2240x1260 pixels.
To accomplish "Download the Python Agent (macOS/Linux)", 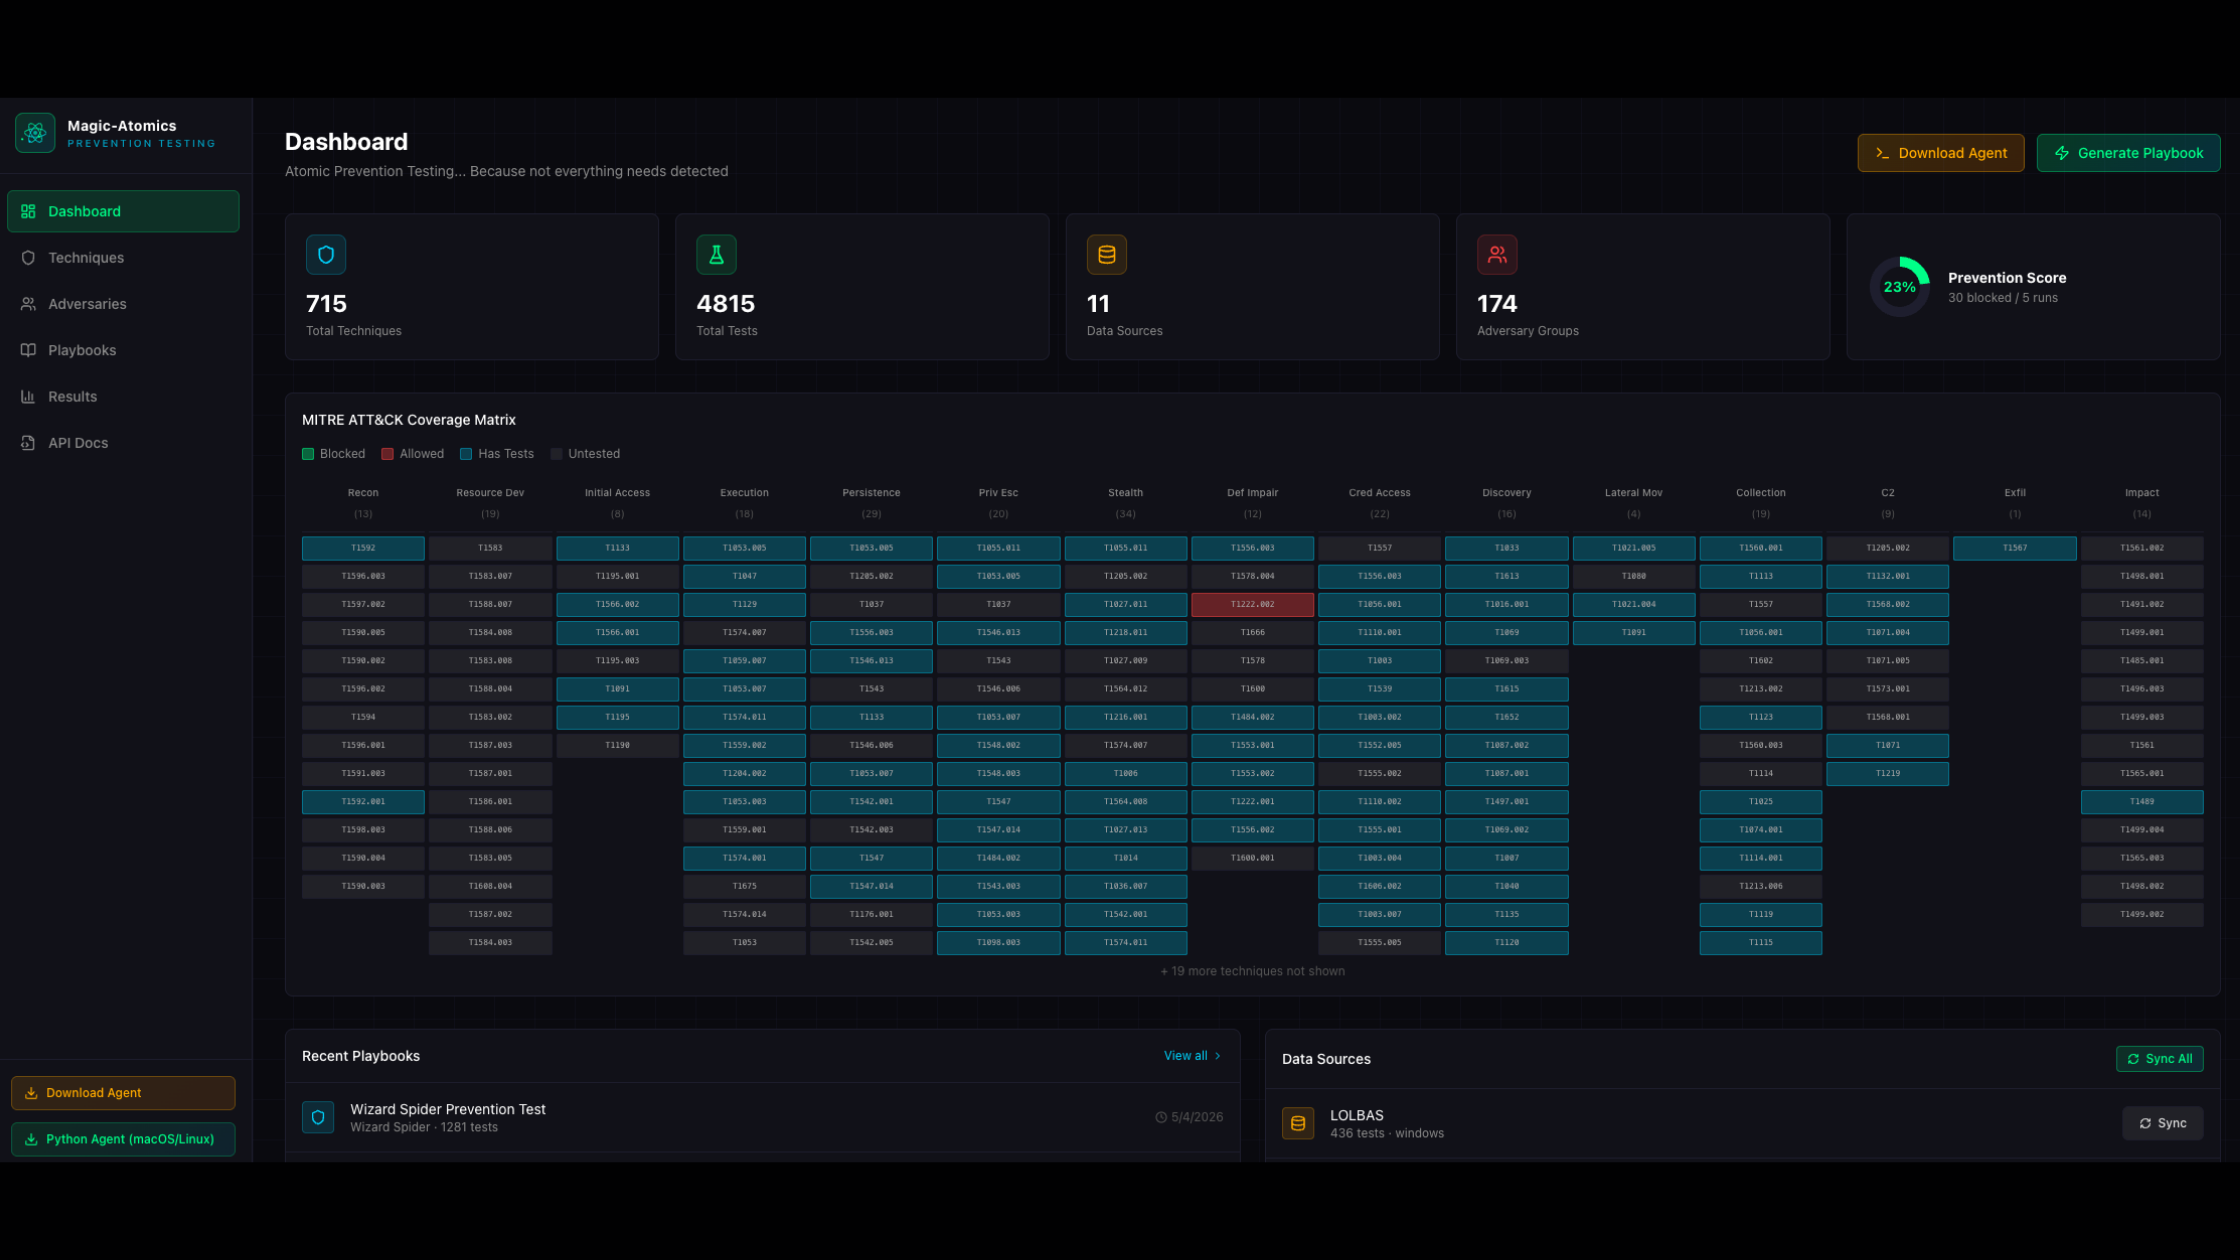I will tap(123, 1139).
